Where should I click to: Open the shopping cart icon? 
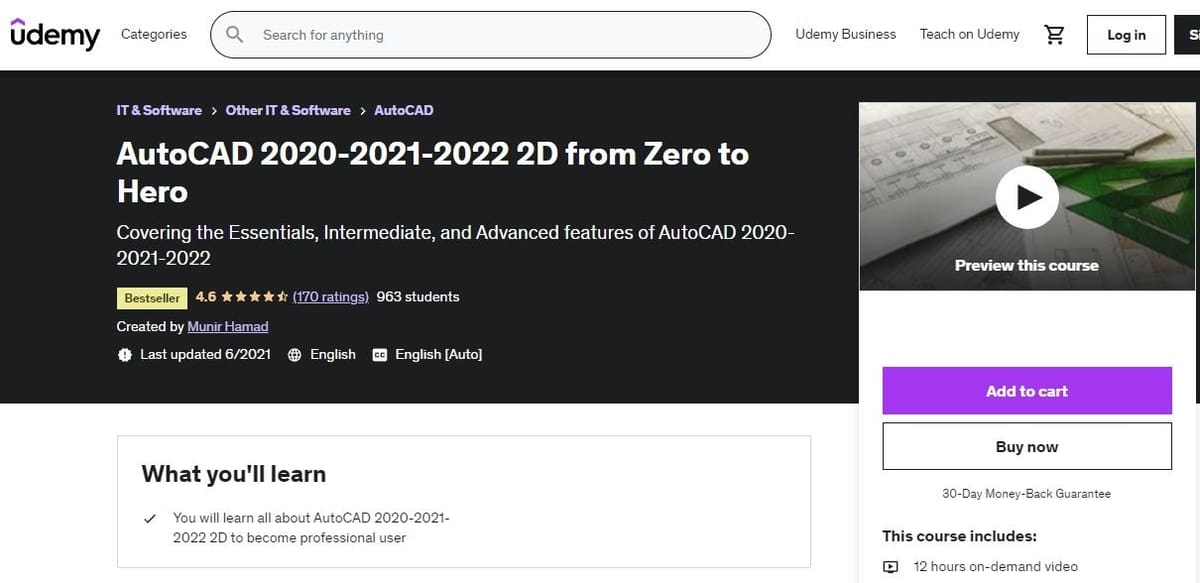tap(1054, 35)
